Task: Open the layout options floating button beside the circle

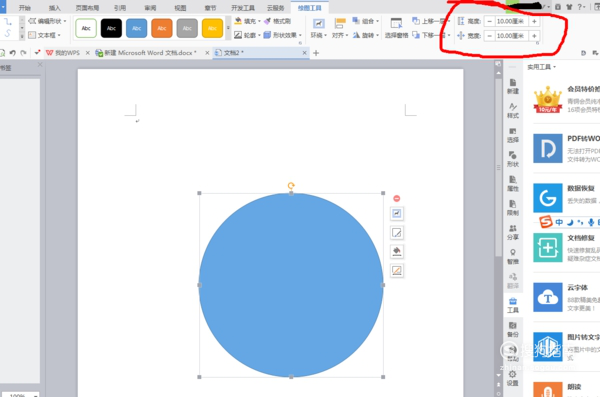Action: coord(397,213)
